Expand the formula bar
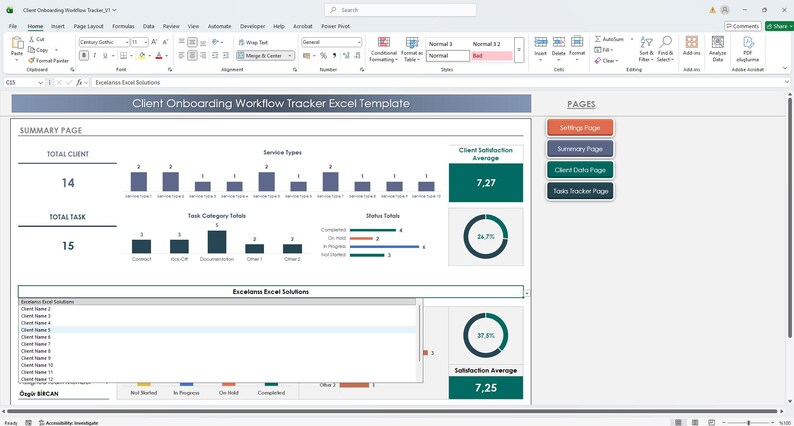794x426 pixels. pos(786,82)
